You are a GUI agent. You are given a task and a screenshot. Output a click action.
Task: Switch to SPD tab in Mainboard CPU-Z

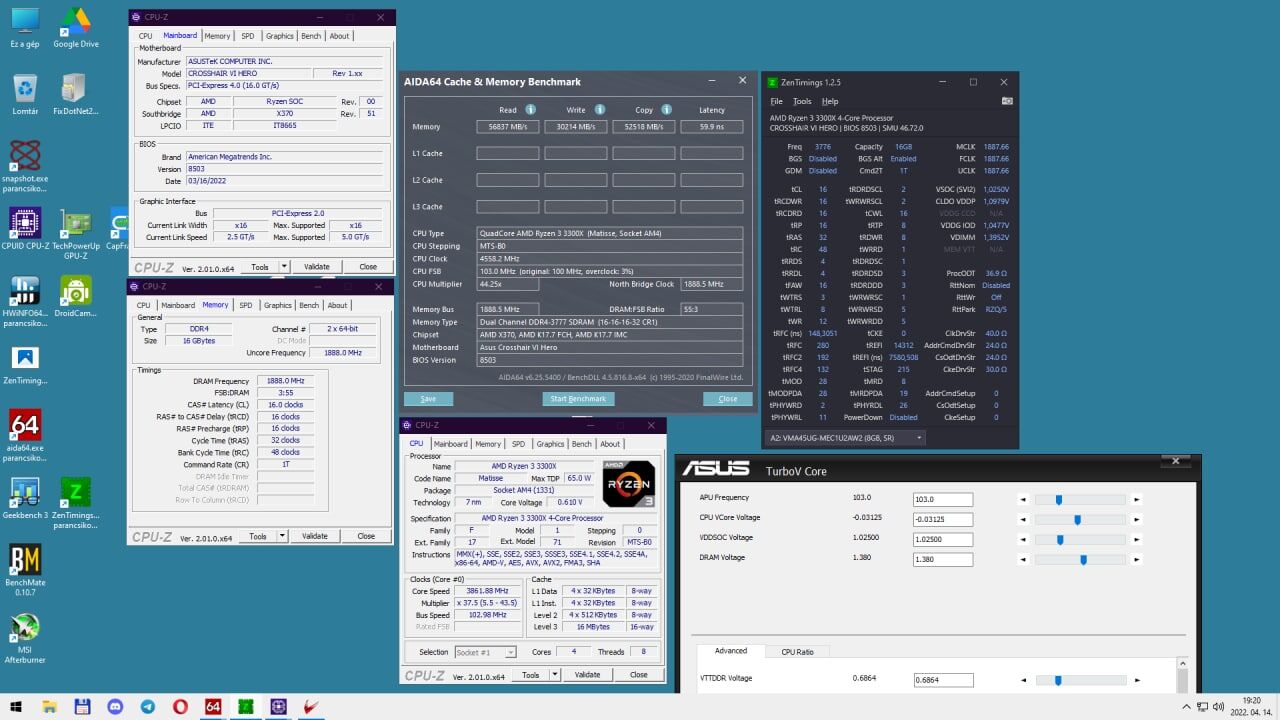(x=247, y=36)
